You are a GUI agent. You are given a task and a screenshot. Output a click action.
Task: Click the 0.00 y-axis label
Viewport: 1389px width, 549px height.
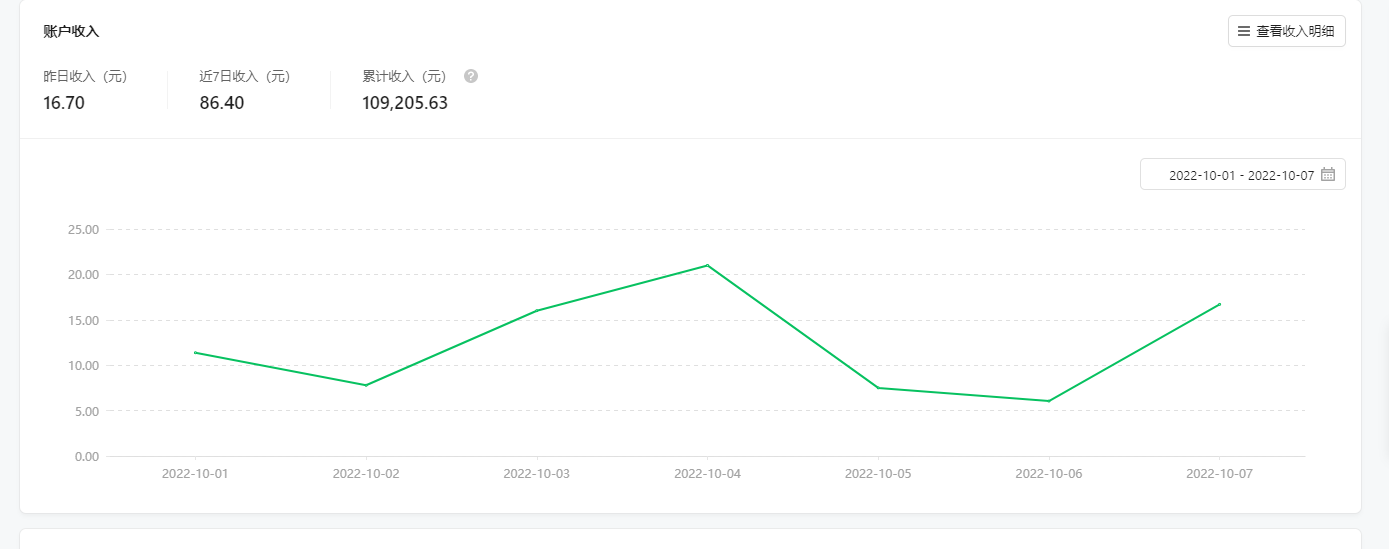click(87, 457)
